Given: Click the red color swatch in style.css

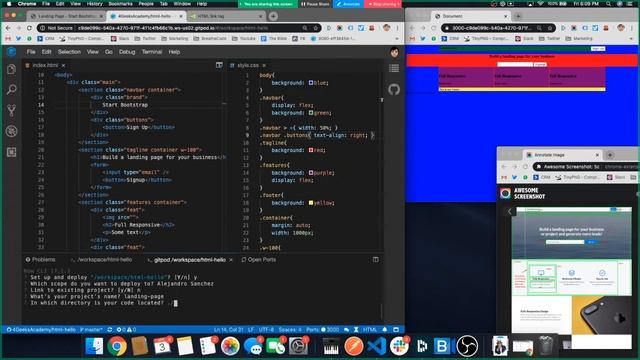Looking at the screenshot, I should tap(311, 150).
